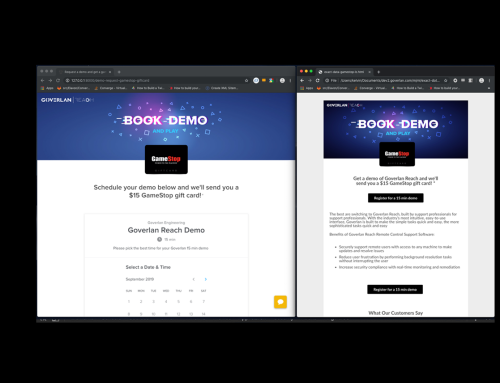Open new tab in right browser window

[x=378, y=72]
